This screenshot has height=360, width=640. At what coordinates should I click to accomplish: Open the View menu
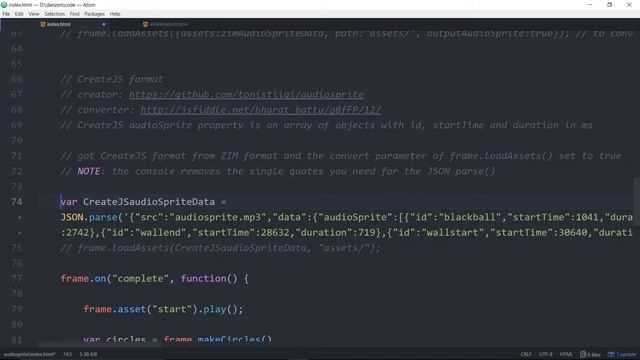tap(34, 14)
